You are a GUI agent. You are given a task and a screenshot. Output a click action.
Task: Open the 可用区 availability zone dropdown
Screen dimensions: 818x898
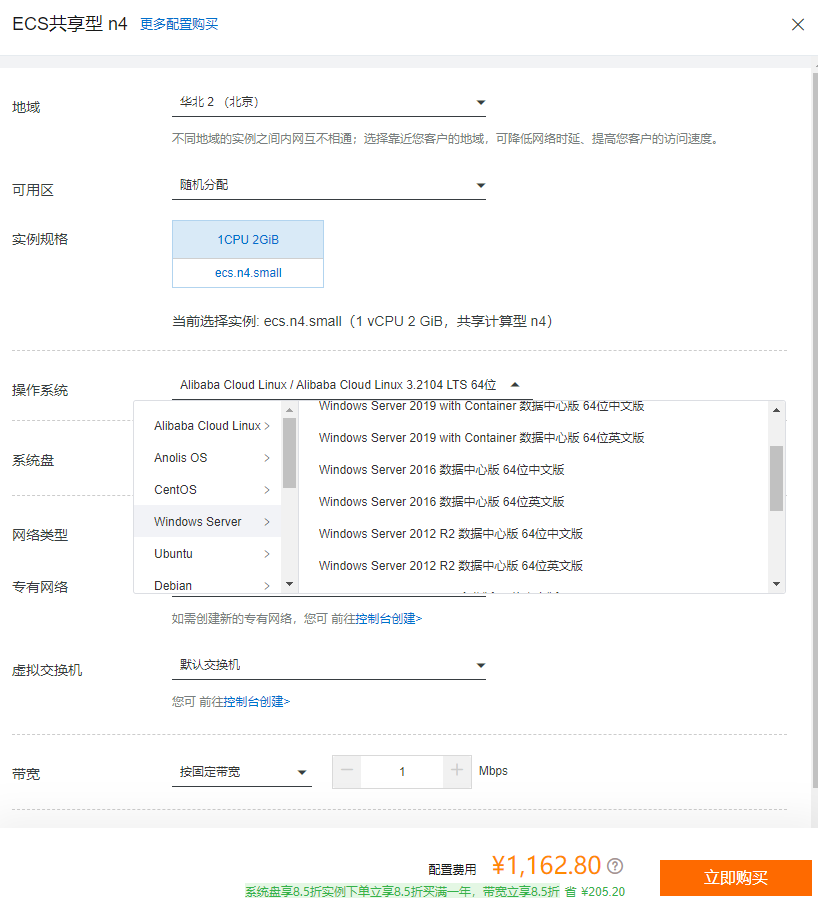click(x=329, y=186)
